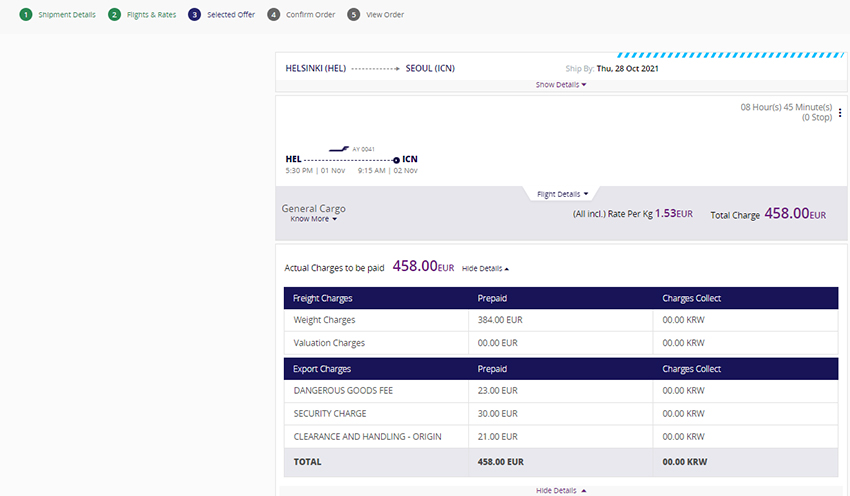This screenshot has height=496, width=850.
Task: Click the Freight Charges table header
Action: [x=322, y=298]
